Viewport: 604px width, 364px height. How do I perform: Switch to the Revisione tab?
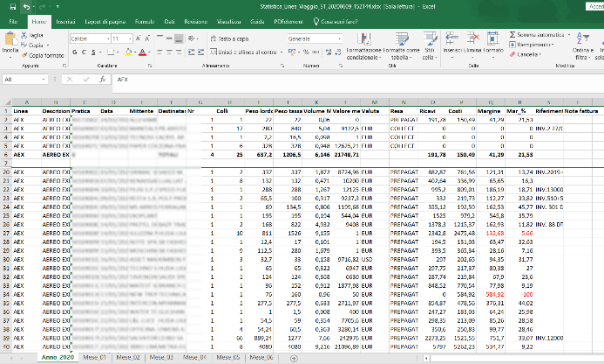196,22
